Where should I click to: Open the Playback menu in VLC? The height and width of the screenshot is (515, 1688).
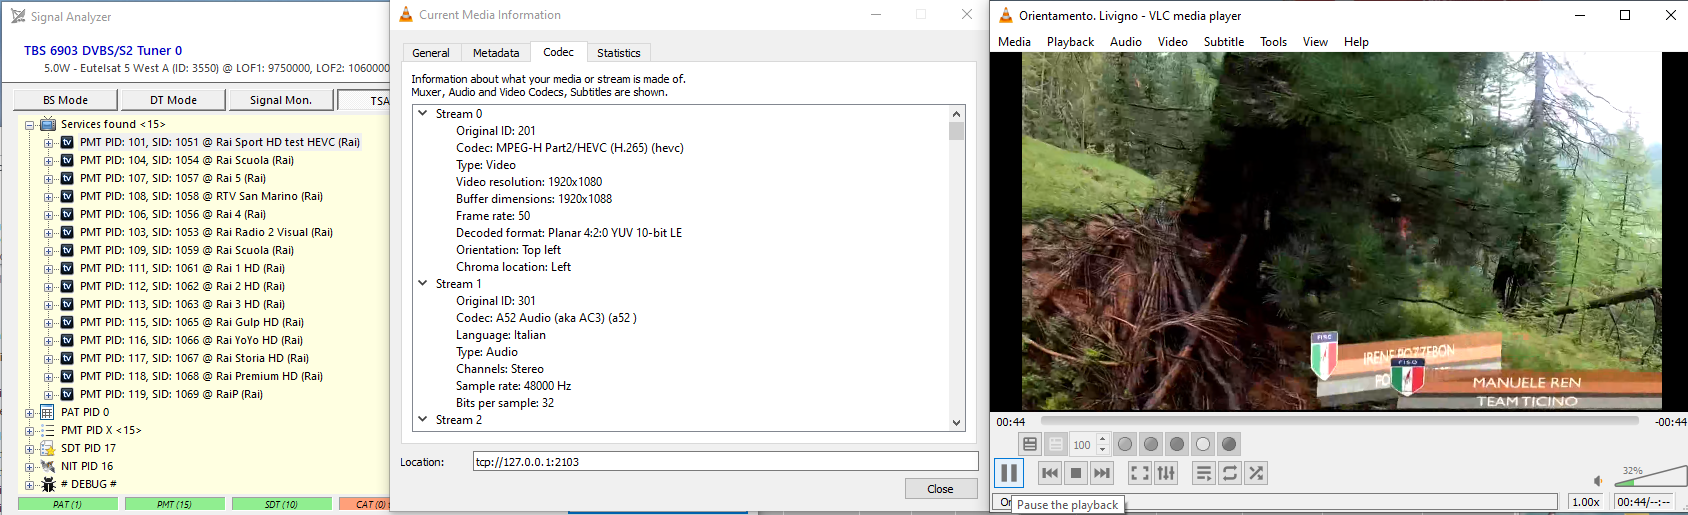(1070, 42)
